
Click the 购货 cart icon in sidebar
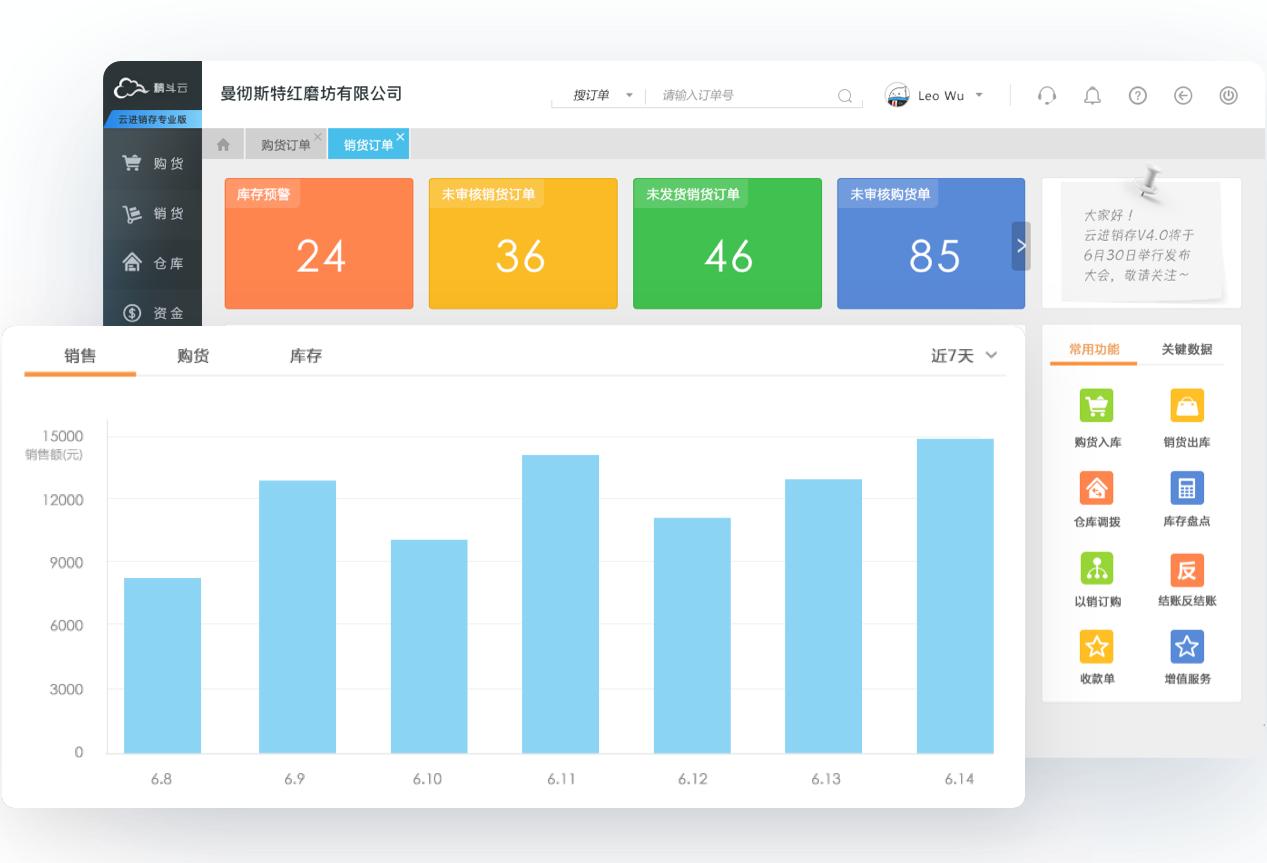point(132,163)
